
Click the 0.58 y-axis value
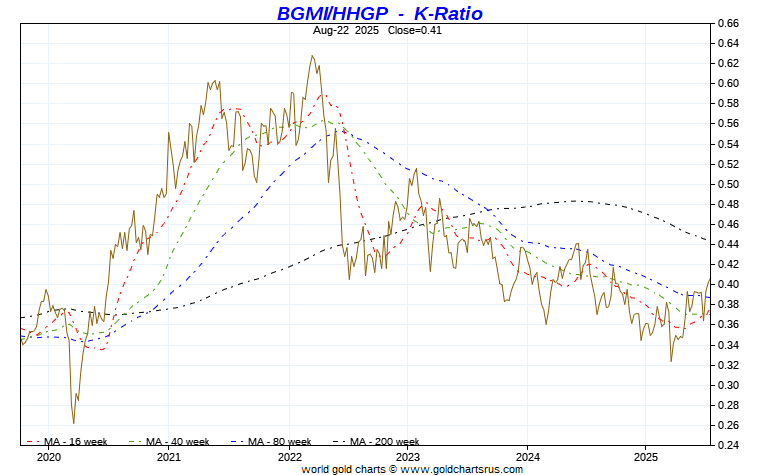(x=728, y=104)
